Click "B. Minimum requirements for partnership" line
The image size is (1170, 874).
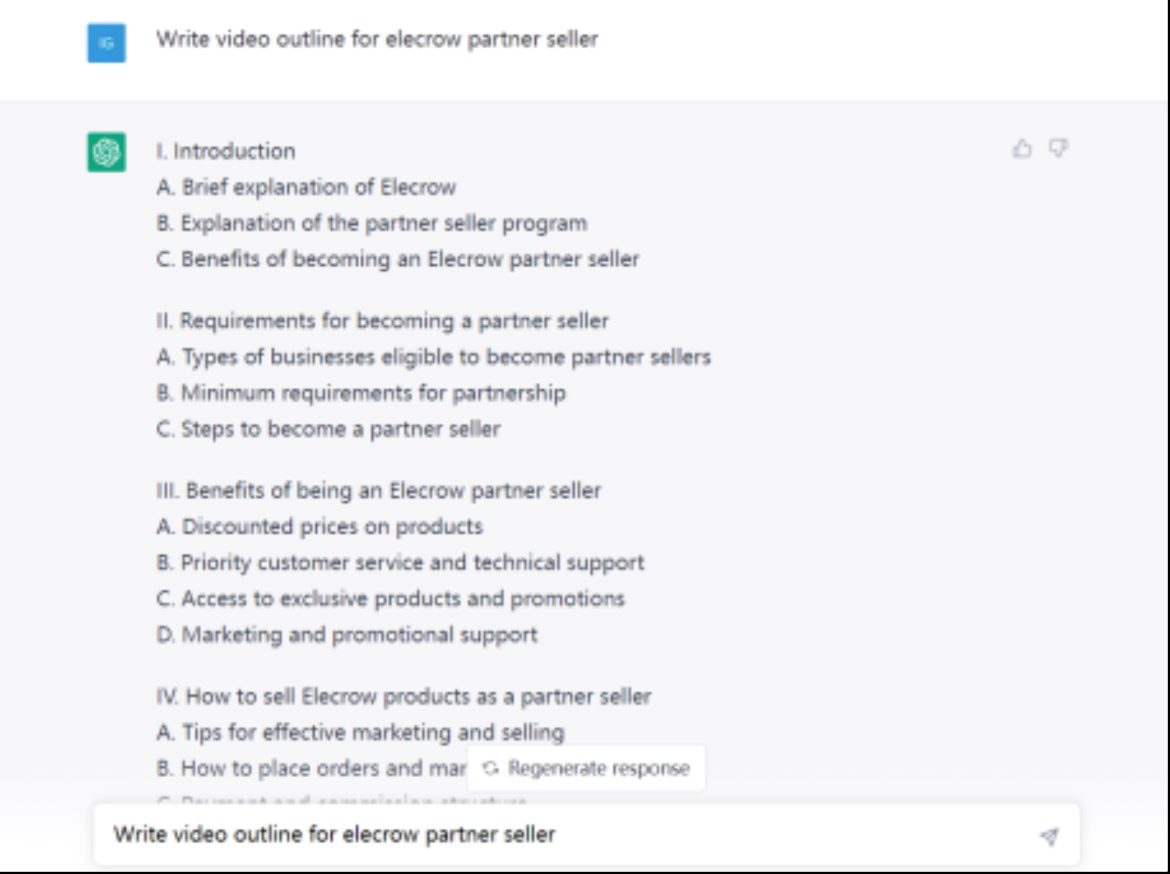point(360,393)
